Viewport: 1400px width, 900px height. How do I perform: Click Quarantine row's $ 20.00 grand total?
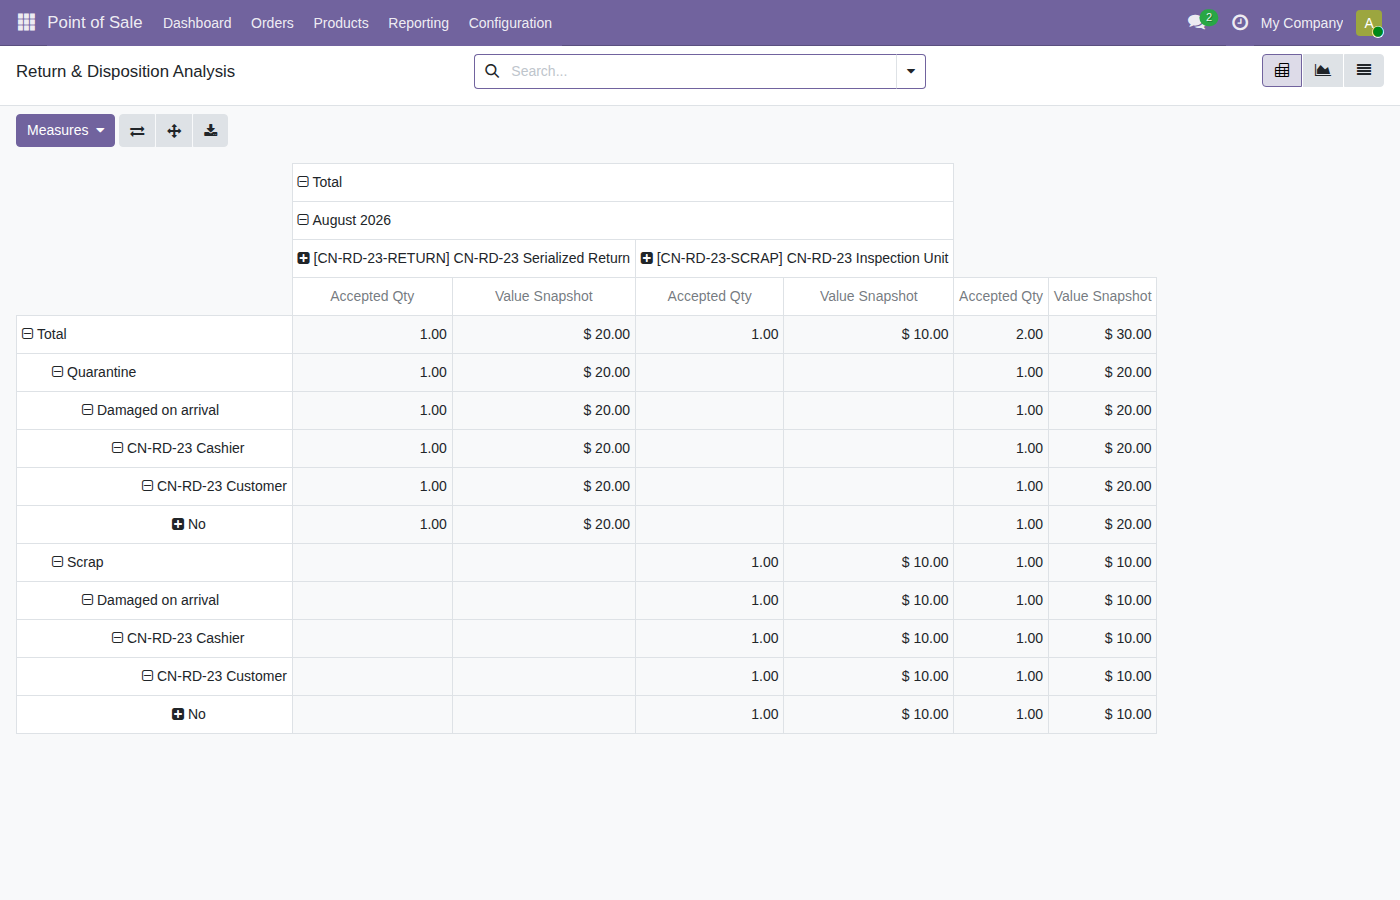click(x=1102, y=372)
